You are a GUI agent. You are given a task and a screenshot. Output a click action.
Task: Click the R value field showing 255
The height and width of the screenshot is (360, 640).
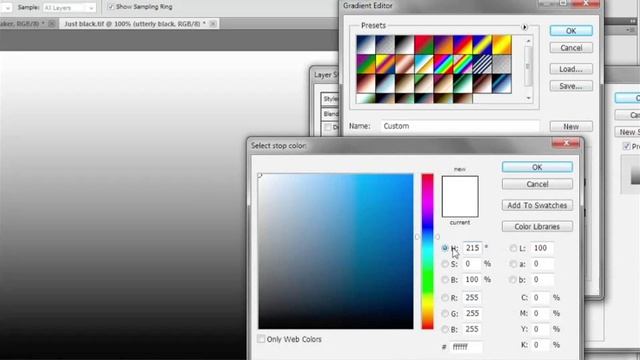[x=472, y=298]
